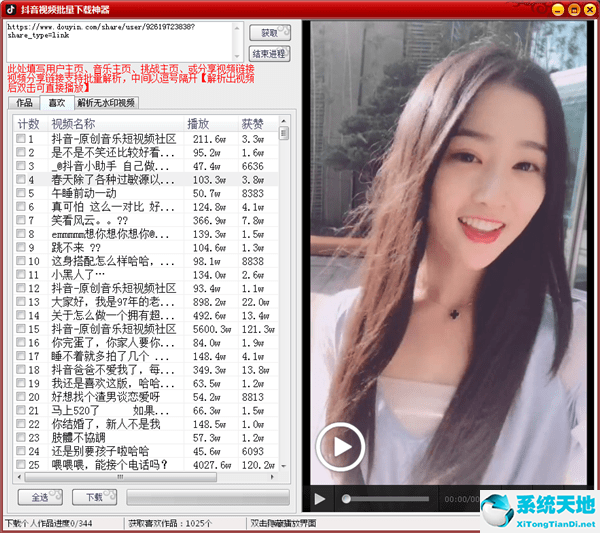Select video row 是不是不笑还比较好看
600x533 pixels.
146,152
